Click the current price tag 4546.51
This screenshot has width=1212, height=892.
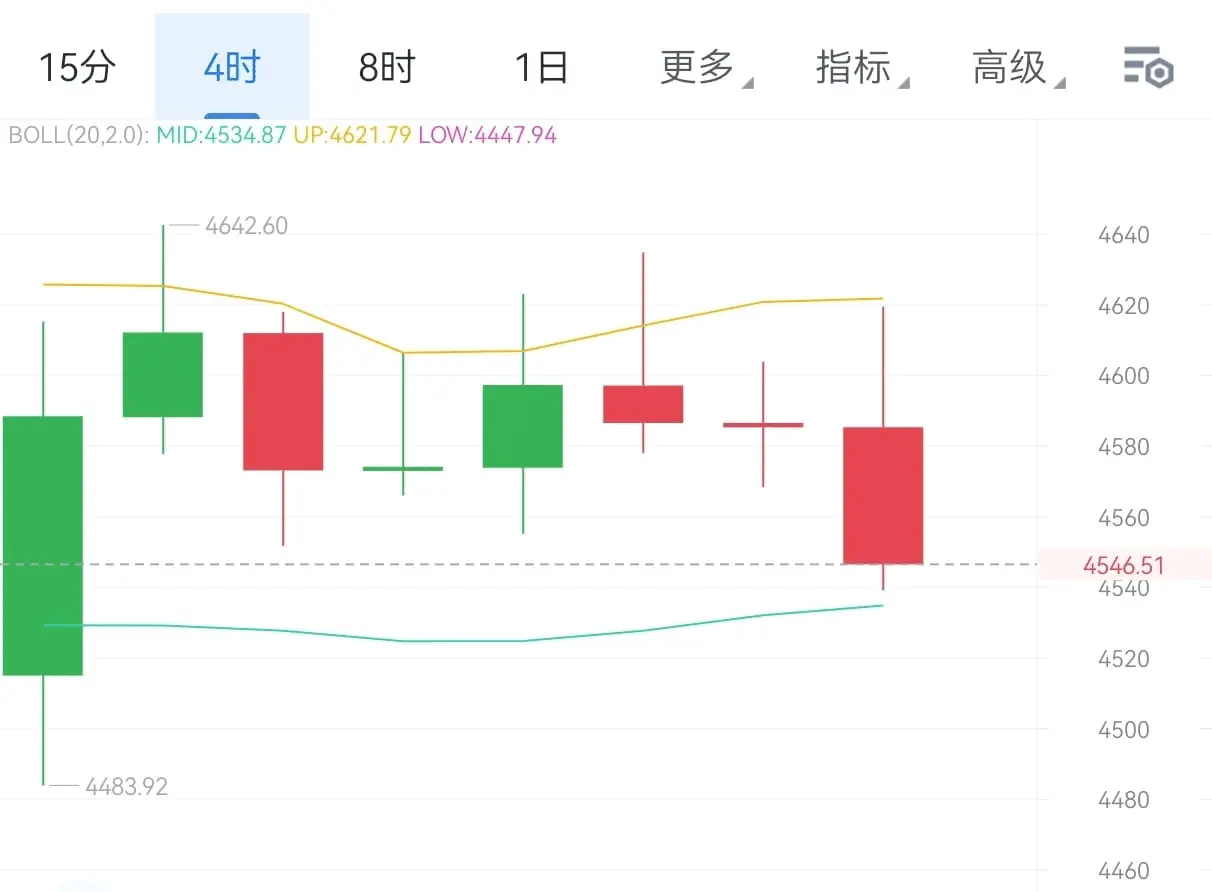coord(1124,566)
